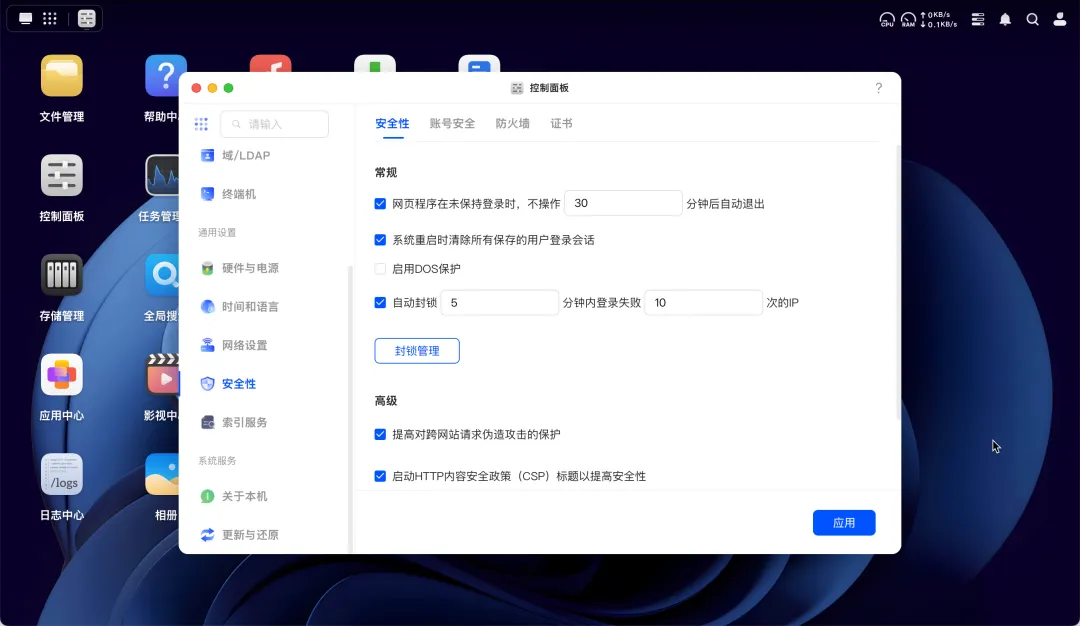Open the 任务管理 monitor icon

click(x=162, y=175)
